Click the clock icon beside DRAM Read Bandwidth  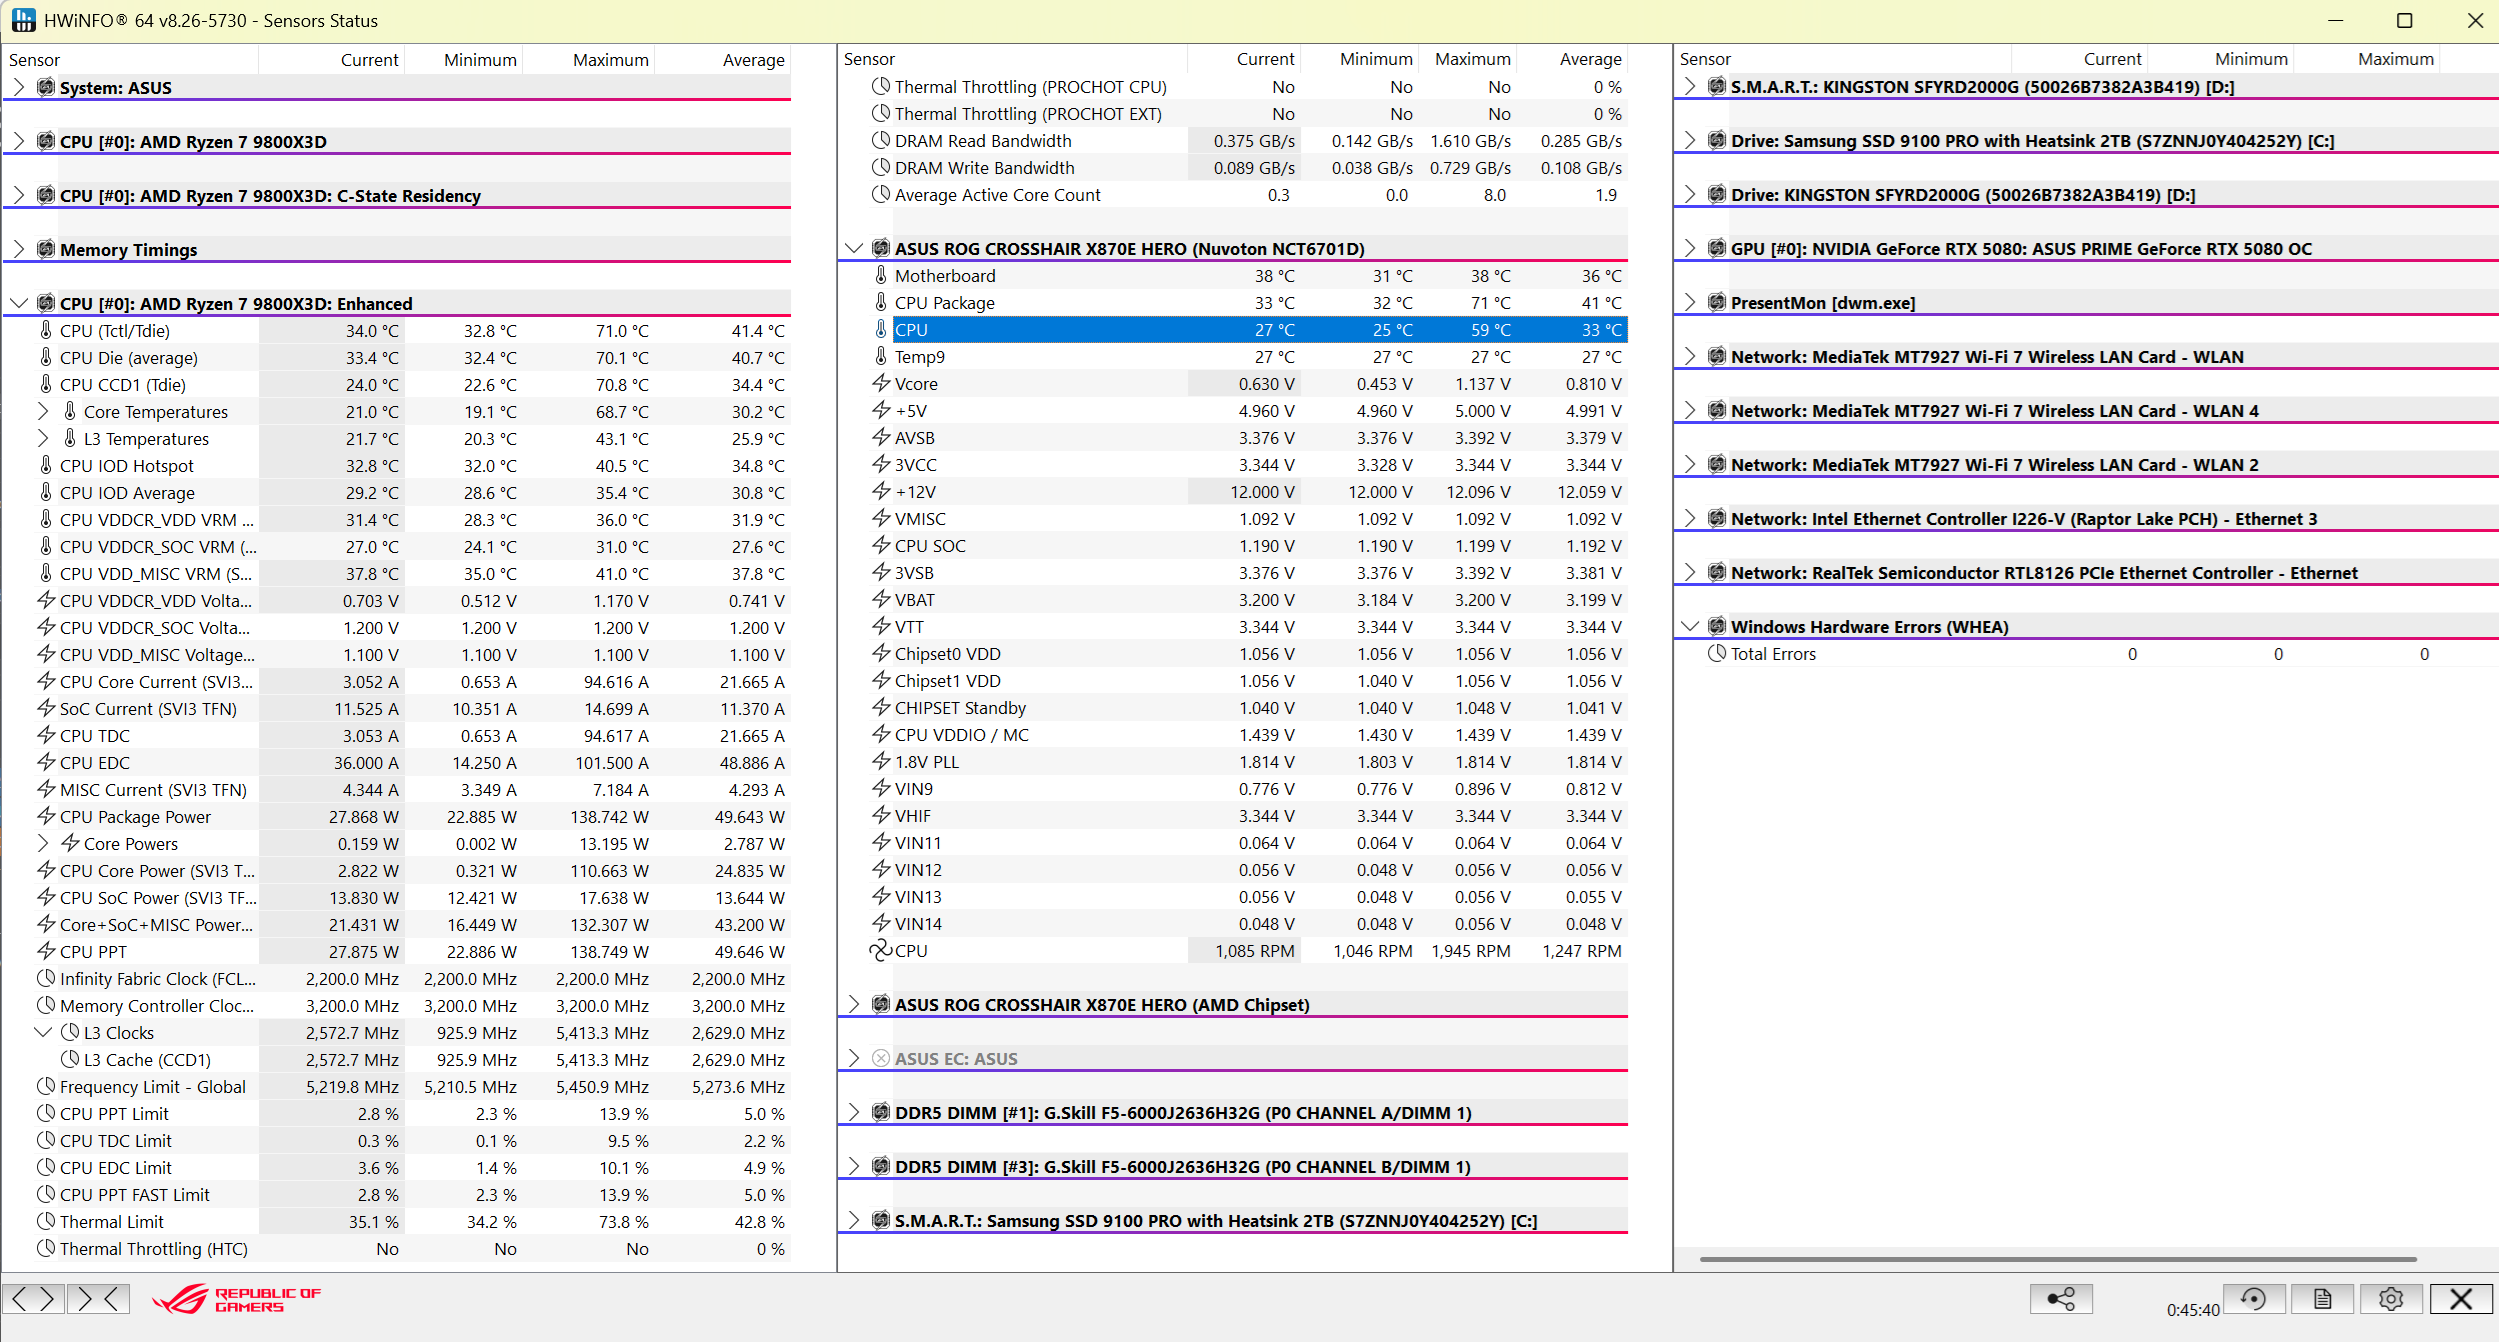pos(881,140)
